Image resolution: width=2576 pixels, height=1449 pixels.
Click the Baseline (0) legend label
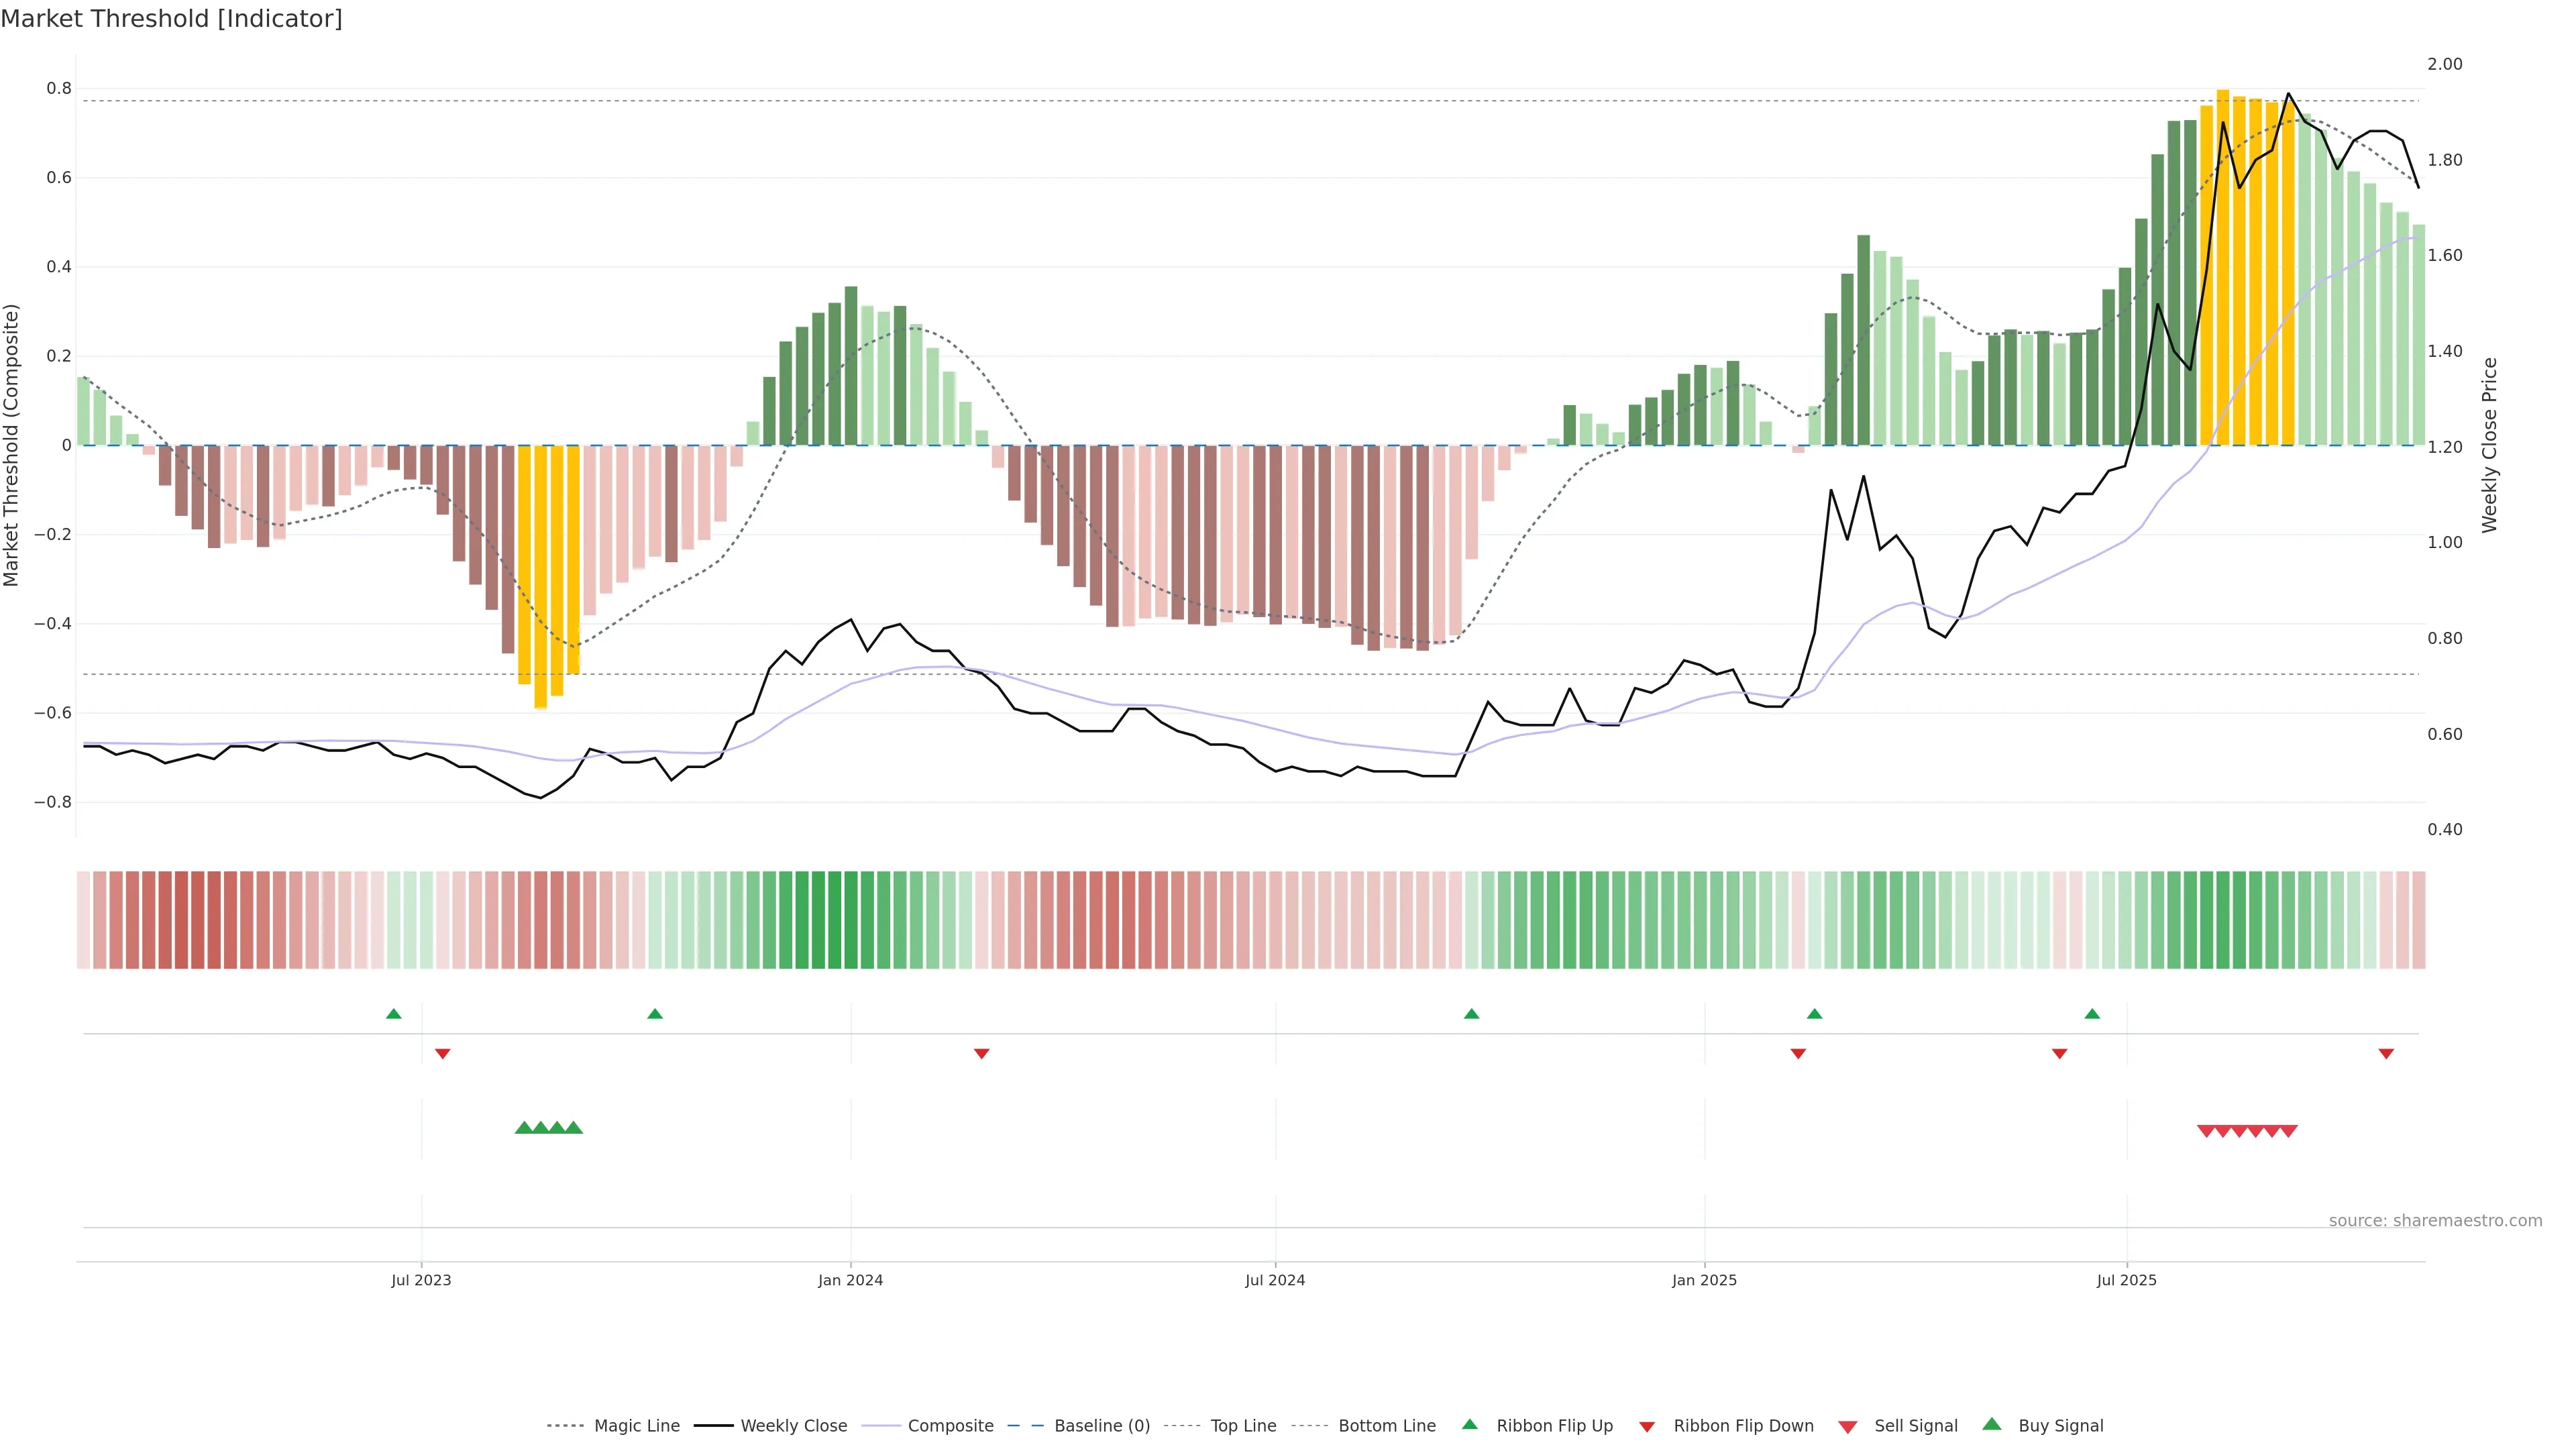click(x=1102, y=1426)
